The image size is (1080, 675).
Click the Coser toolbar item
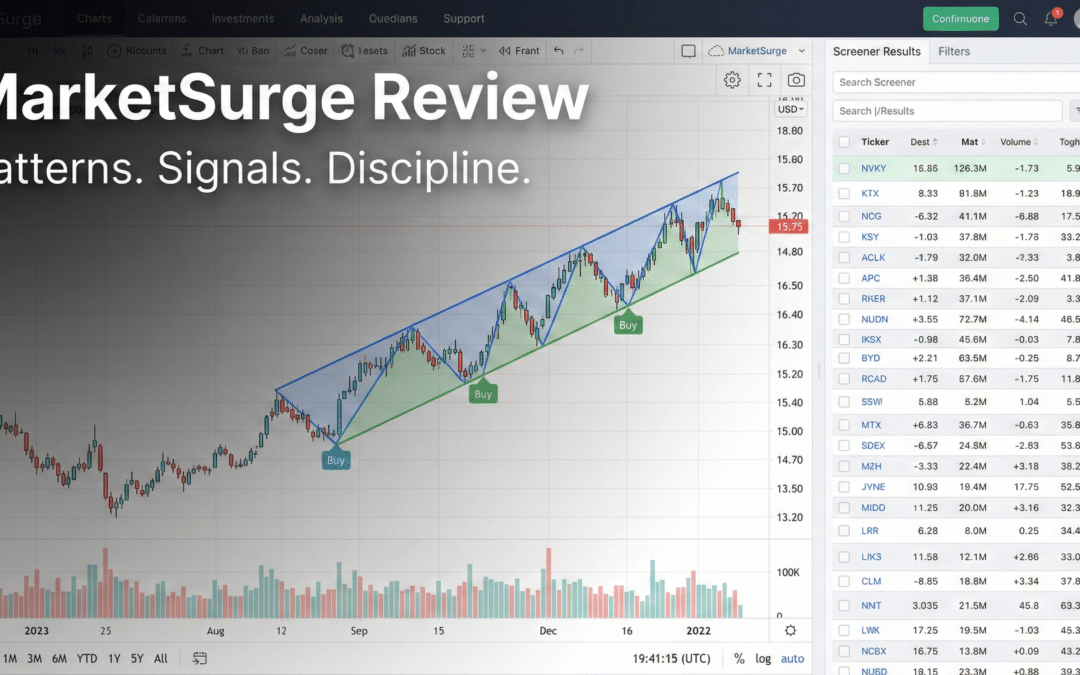(x=306, y=51)
